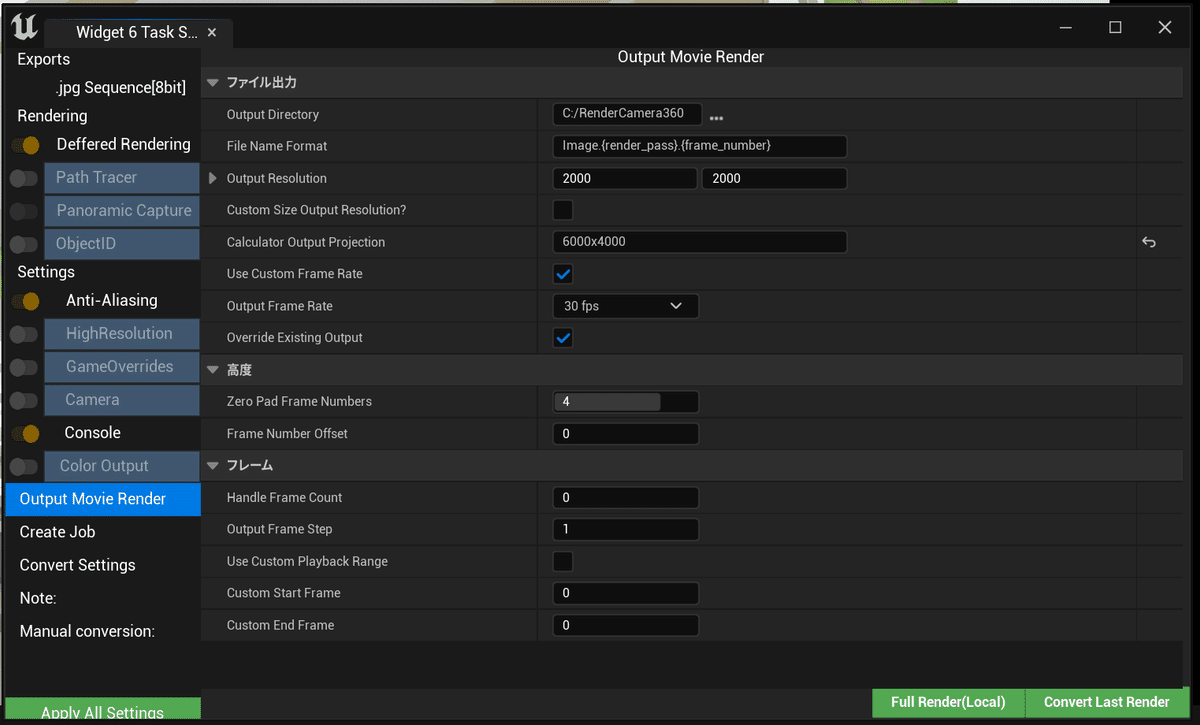Click the File Name Format field
The width and height of the screenshot is (1200, 725).
coord(700,146)
